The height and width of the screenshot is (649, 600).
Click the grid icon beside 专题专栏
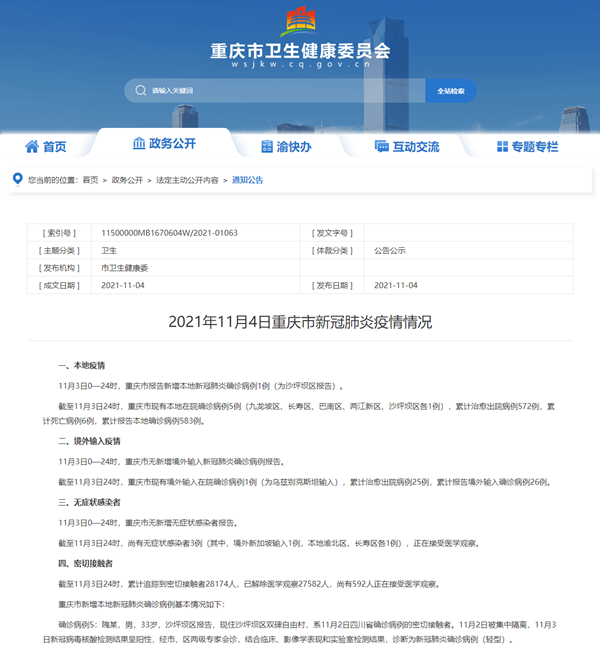pos(502,146)
